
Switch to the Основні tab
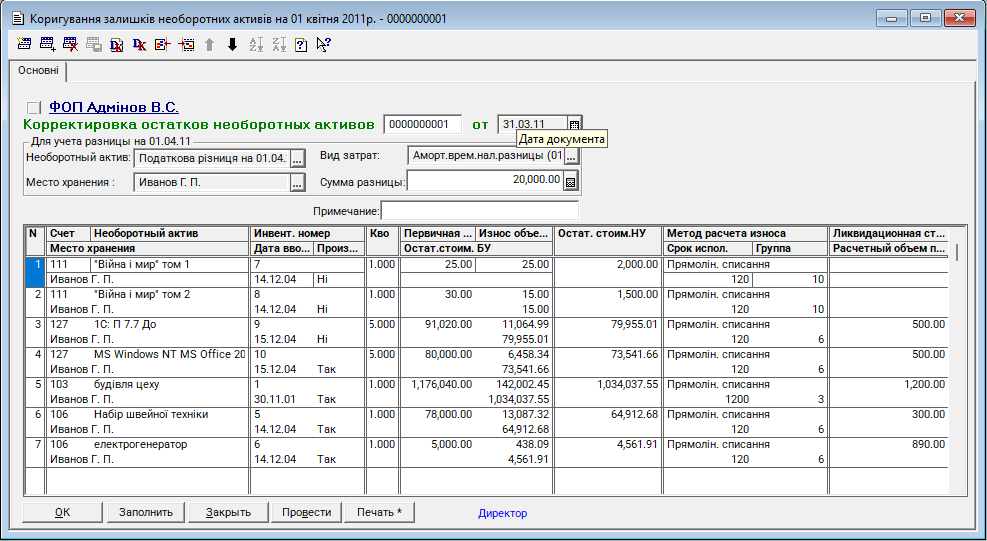pos(39,72)
